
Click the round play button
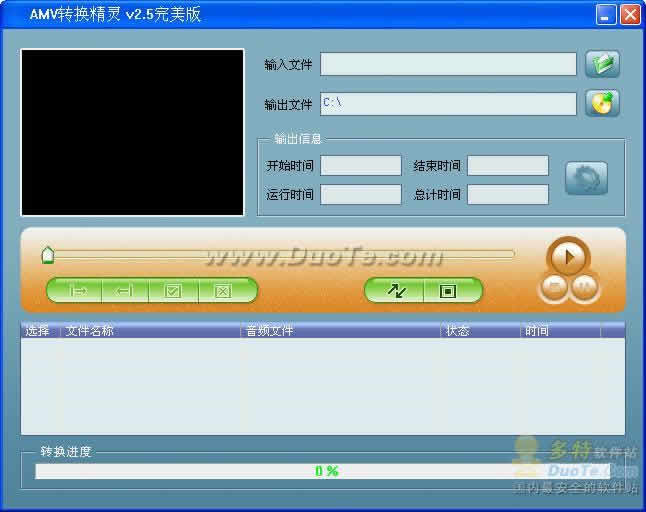pyautogui.click(x=569, y=257)
